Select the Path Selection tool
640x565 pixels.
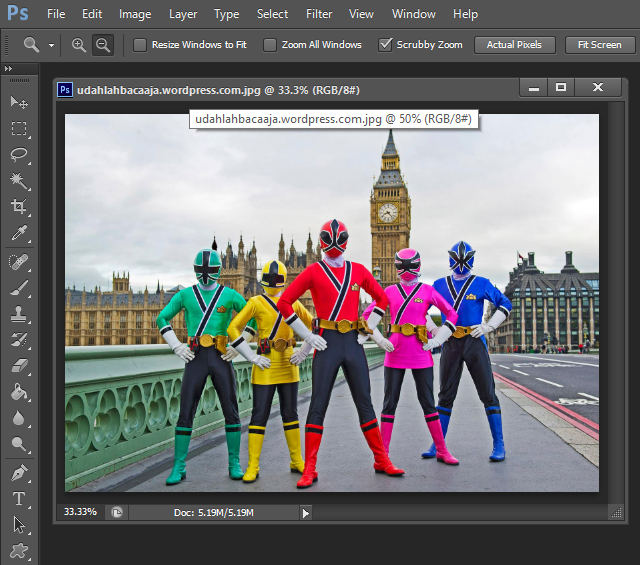(19, 525)
